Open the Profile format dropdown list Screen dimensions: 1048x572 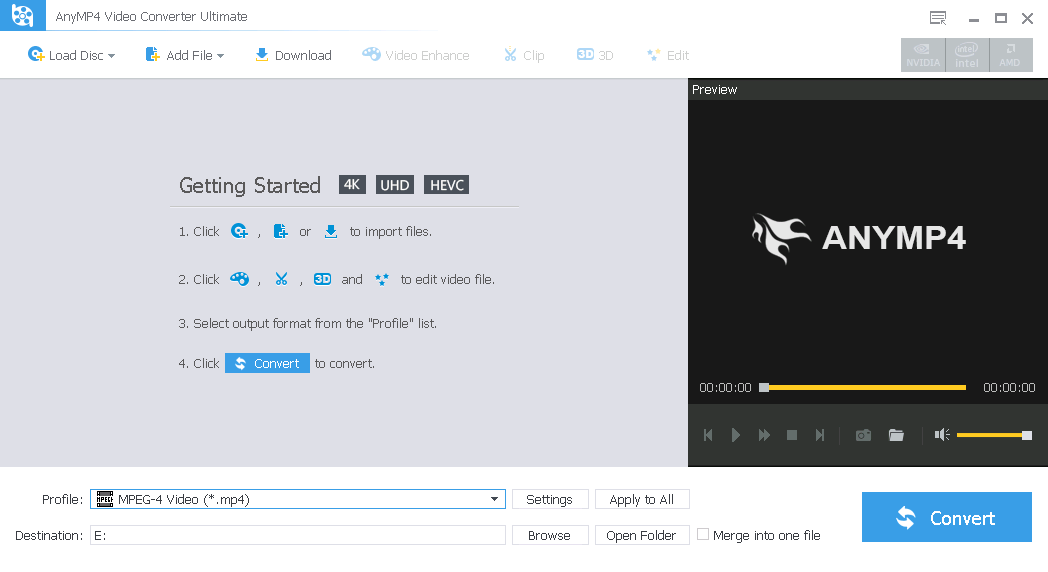pyautogui.click(x=494, y=499)
